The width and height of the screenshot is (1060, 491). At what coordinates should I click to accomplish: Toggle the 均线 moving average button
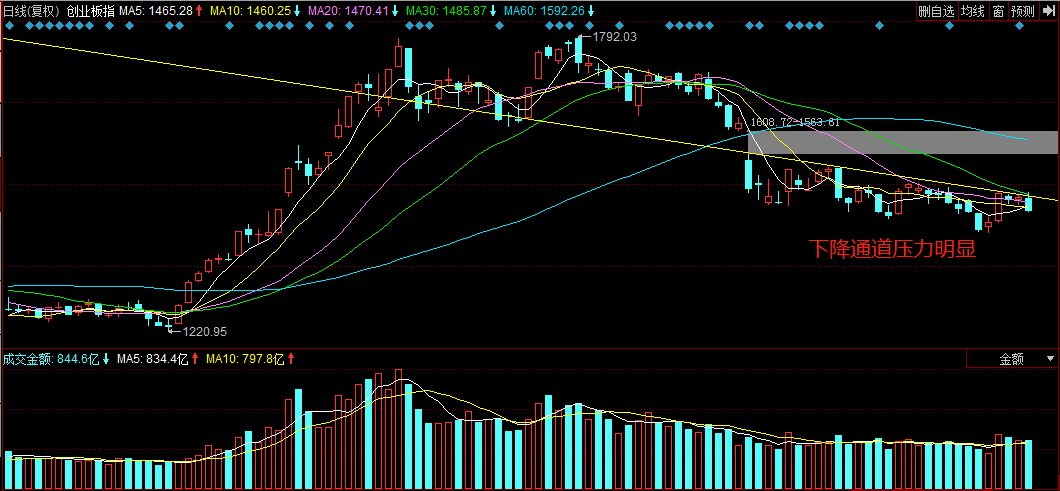click(x=973, y=11)
